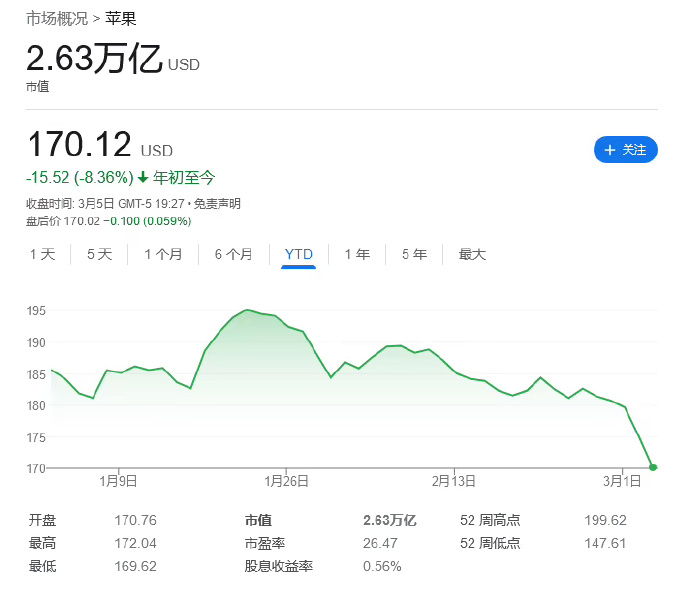Image resolution: width=690 pixels, height=590 pixels.
Task: Click the -15.52 (-8.36%) change text
Action: click(80, 177)
